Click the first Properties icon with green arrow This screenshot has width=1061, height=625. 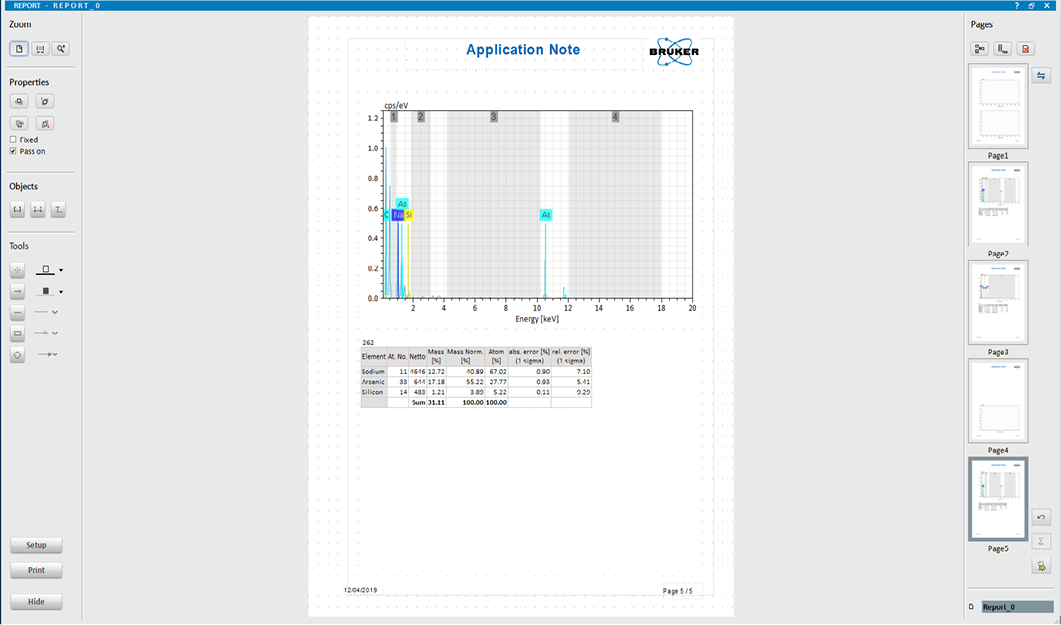19,101
